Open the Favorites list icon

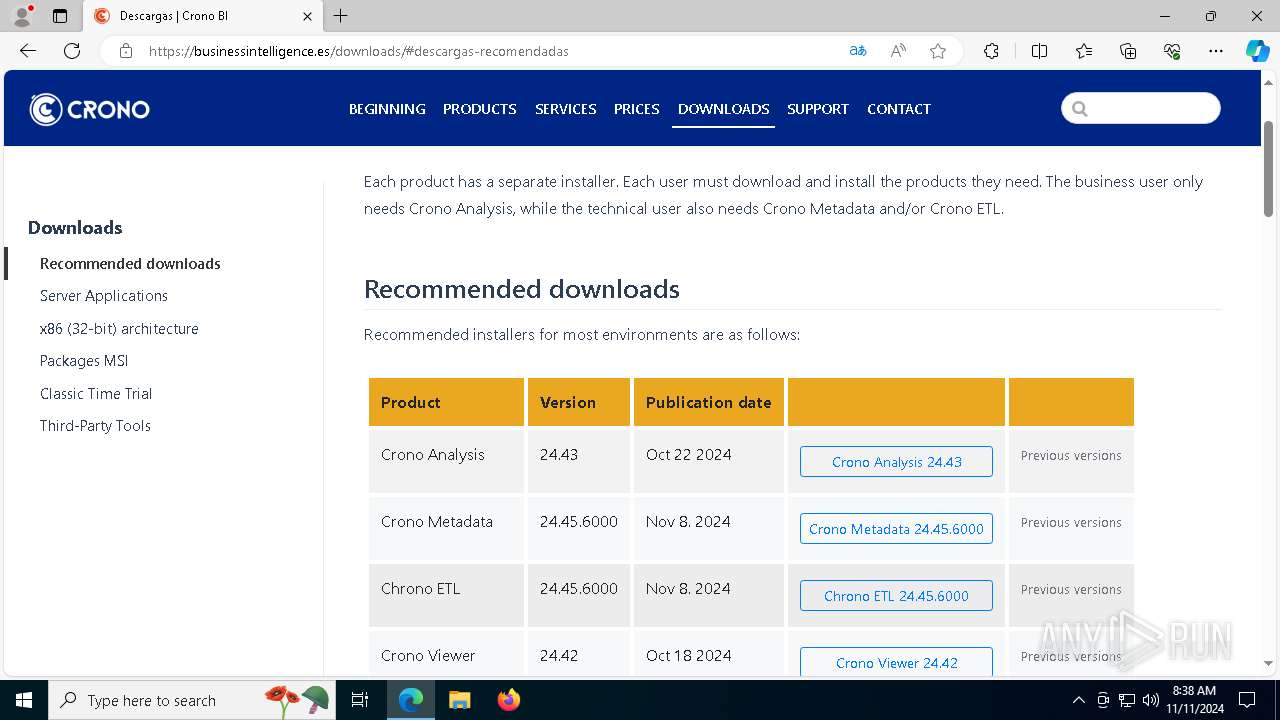pyautogui.click(x=1084, y=51)
